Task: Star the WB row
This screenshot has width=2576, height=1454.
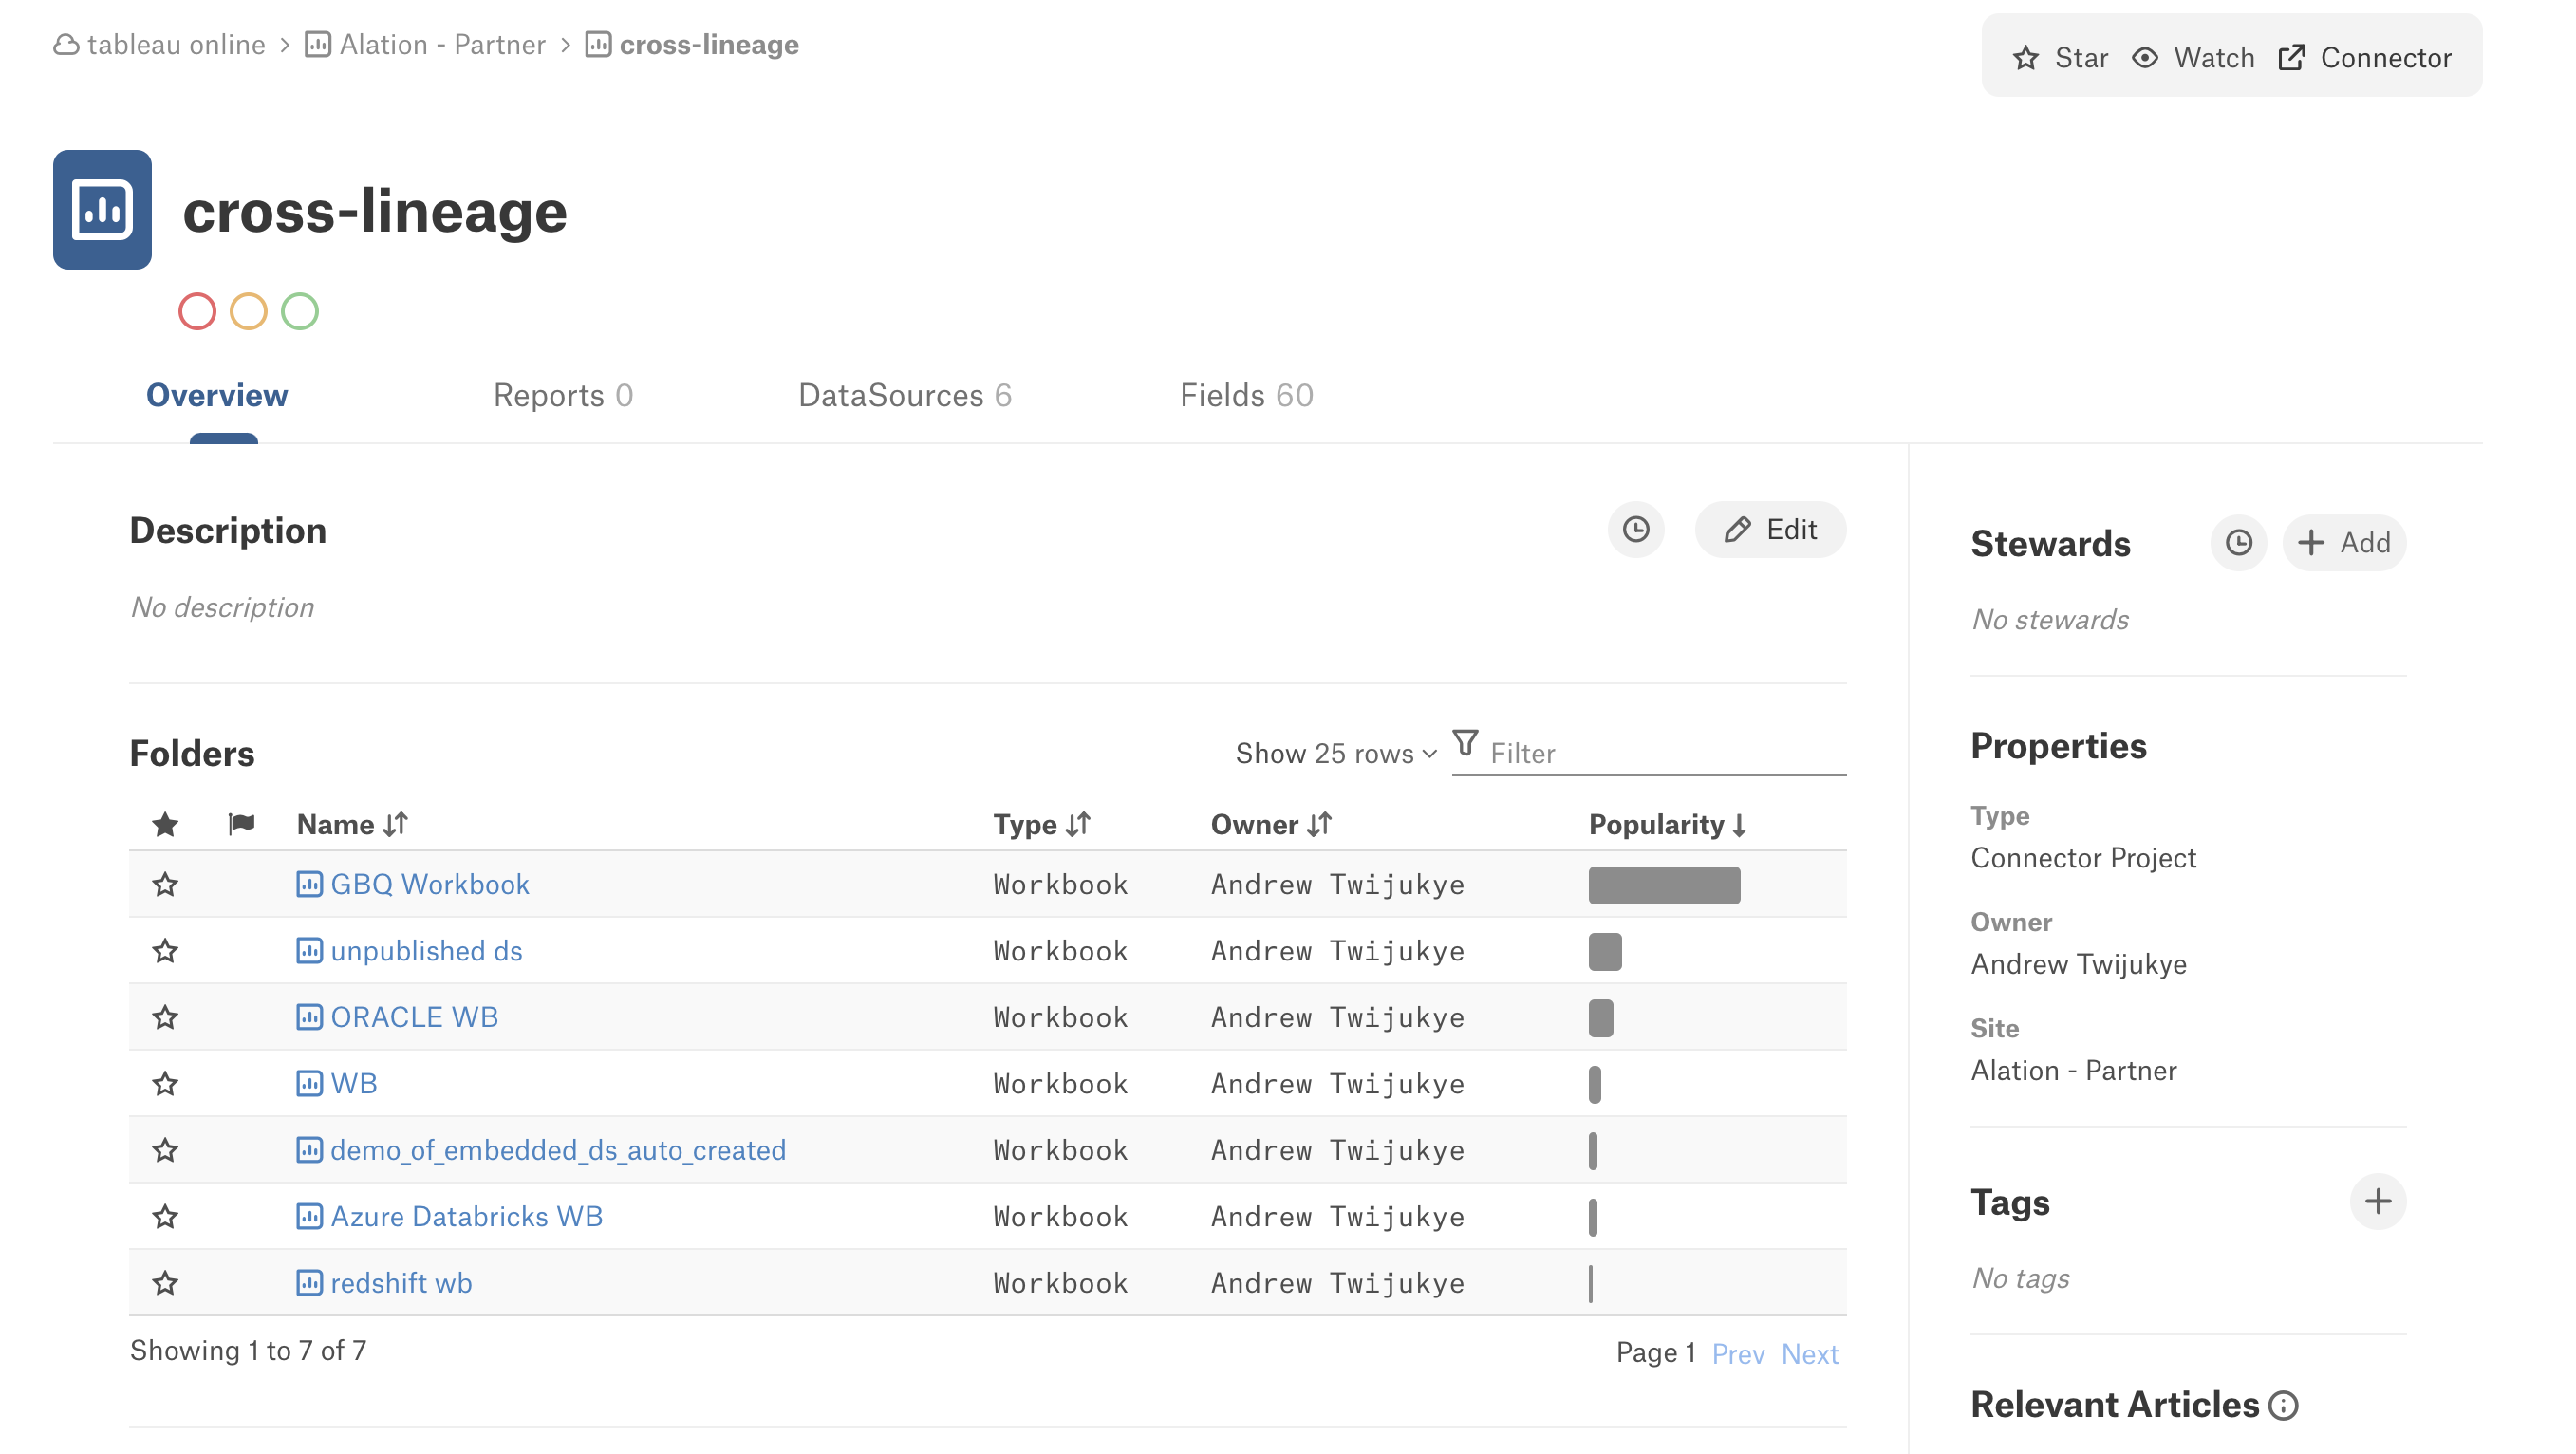Action: (165, 1083)
